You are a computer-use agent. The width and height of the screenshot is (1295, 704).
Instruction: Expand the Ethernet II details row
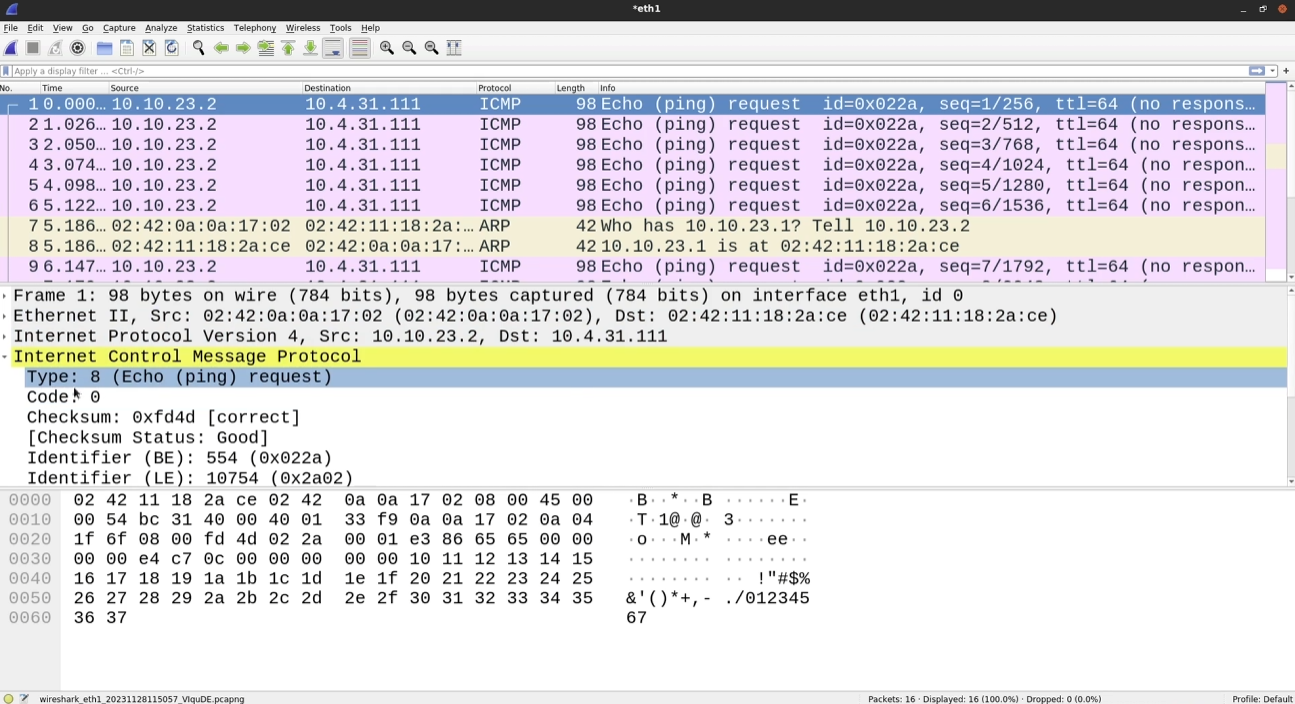click(5, 316)
